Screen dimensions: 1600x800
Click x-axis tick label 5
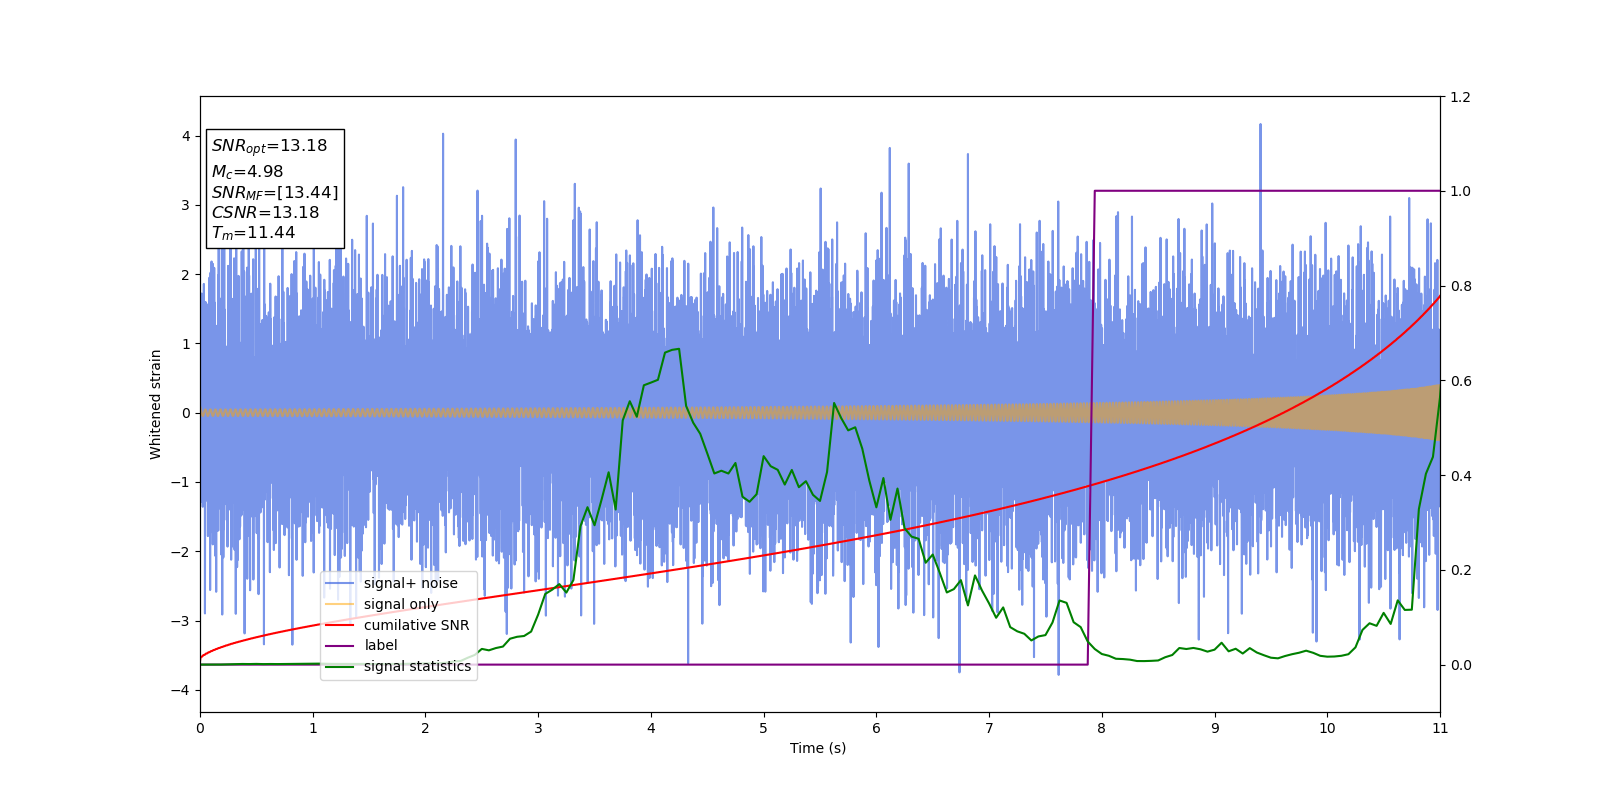(x=764, y=728)
